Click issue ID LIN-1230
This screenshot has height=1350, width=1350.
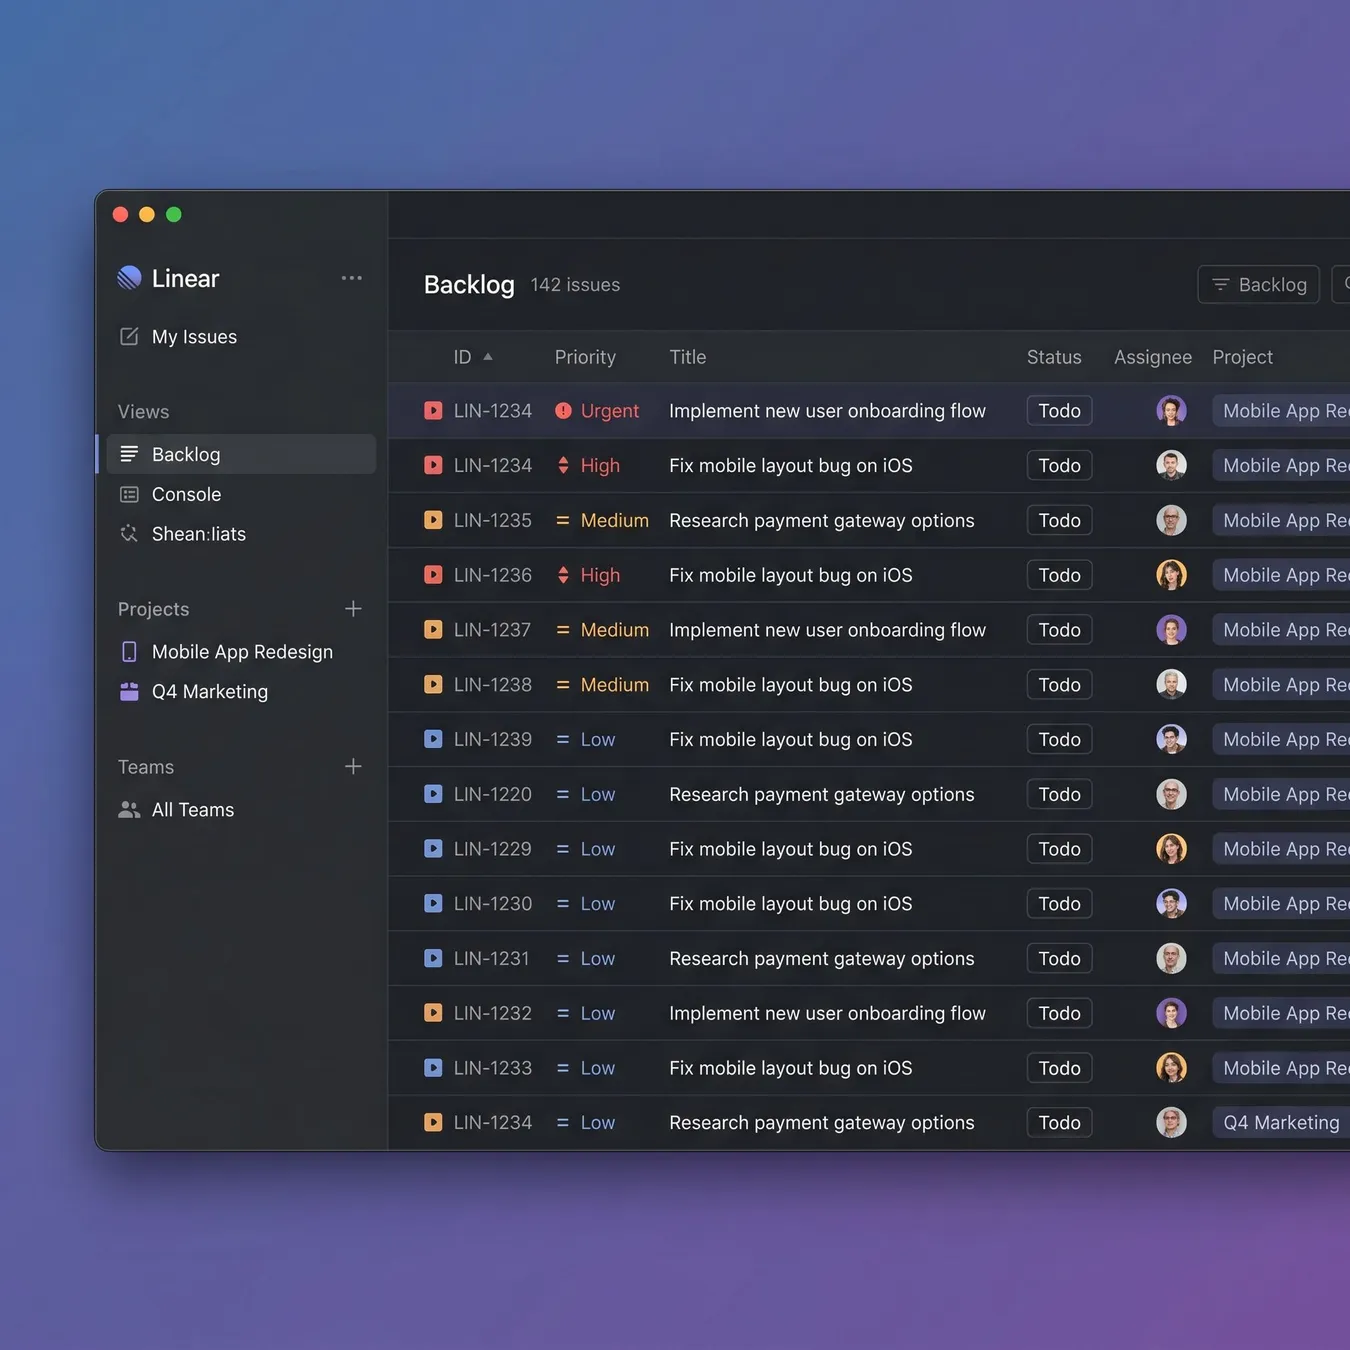[x=492, y=904]
